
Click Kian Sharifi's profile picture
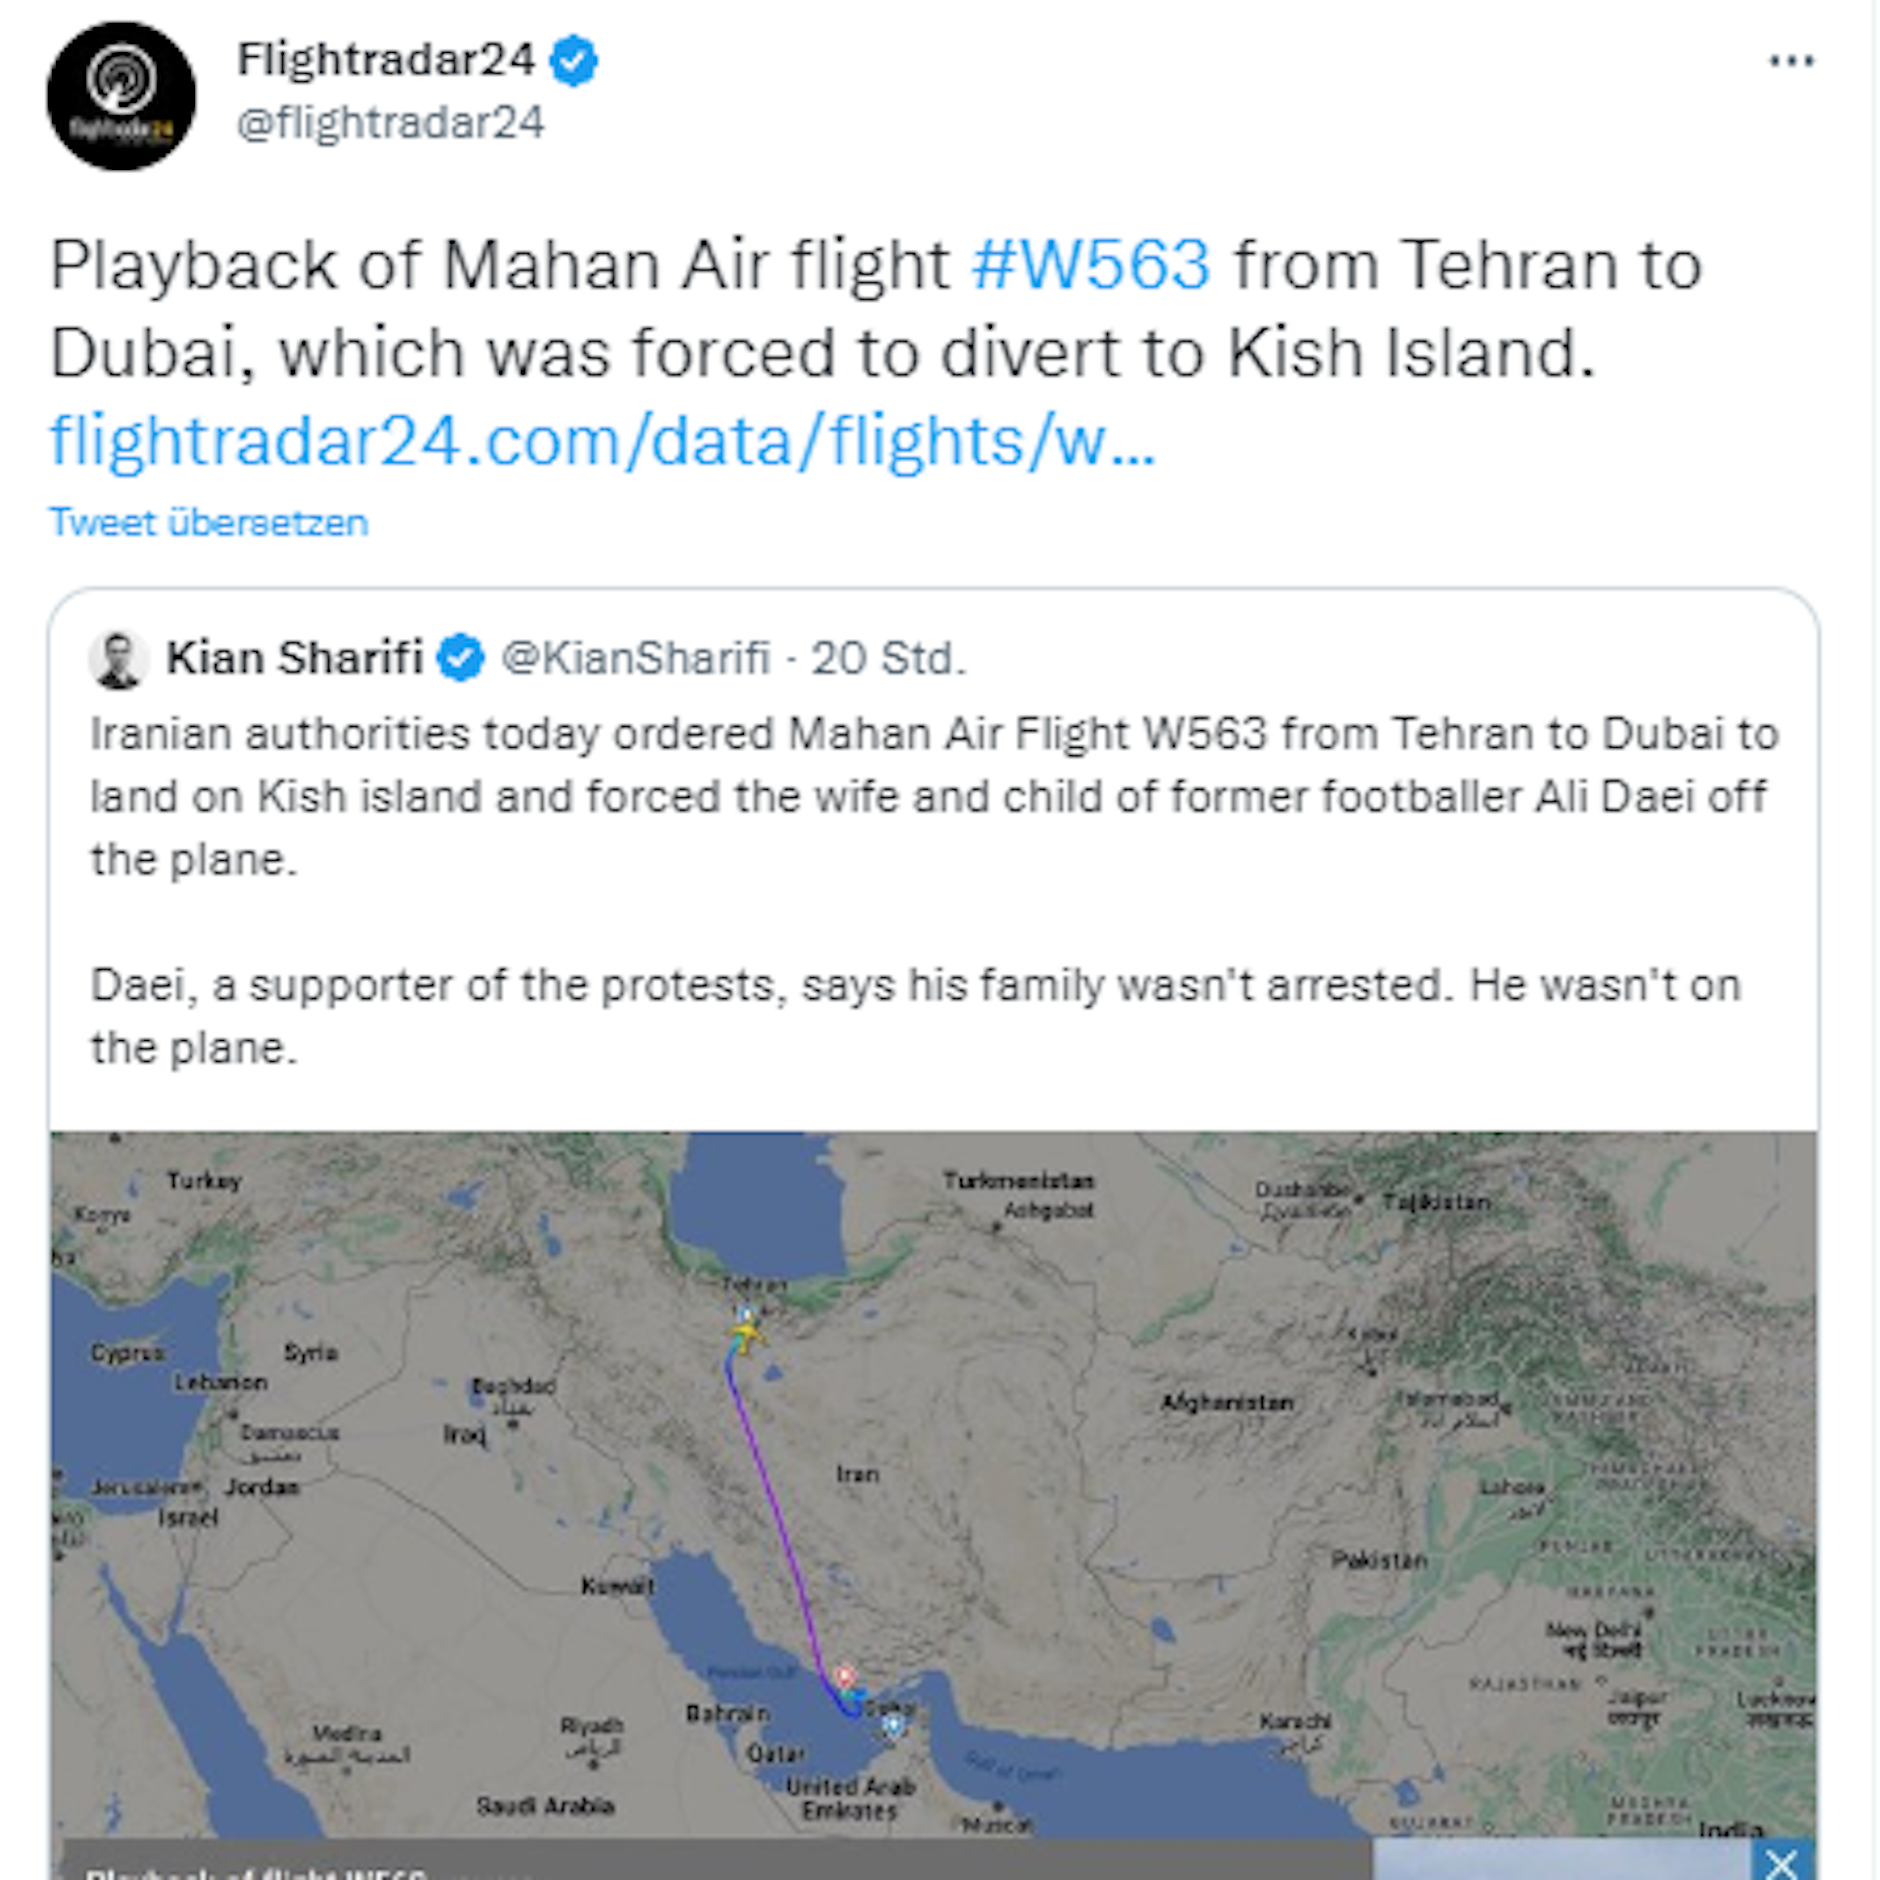point(119,658)
